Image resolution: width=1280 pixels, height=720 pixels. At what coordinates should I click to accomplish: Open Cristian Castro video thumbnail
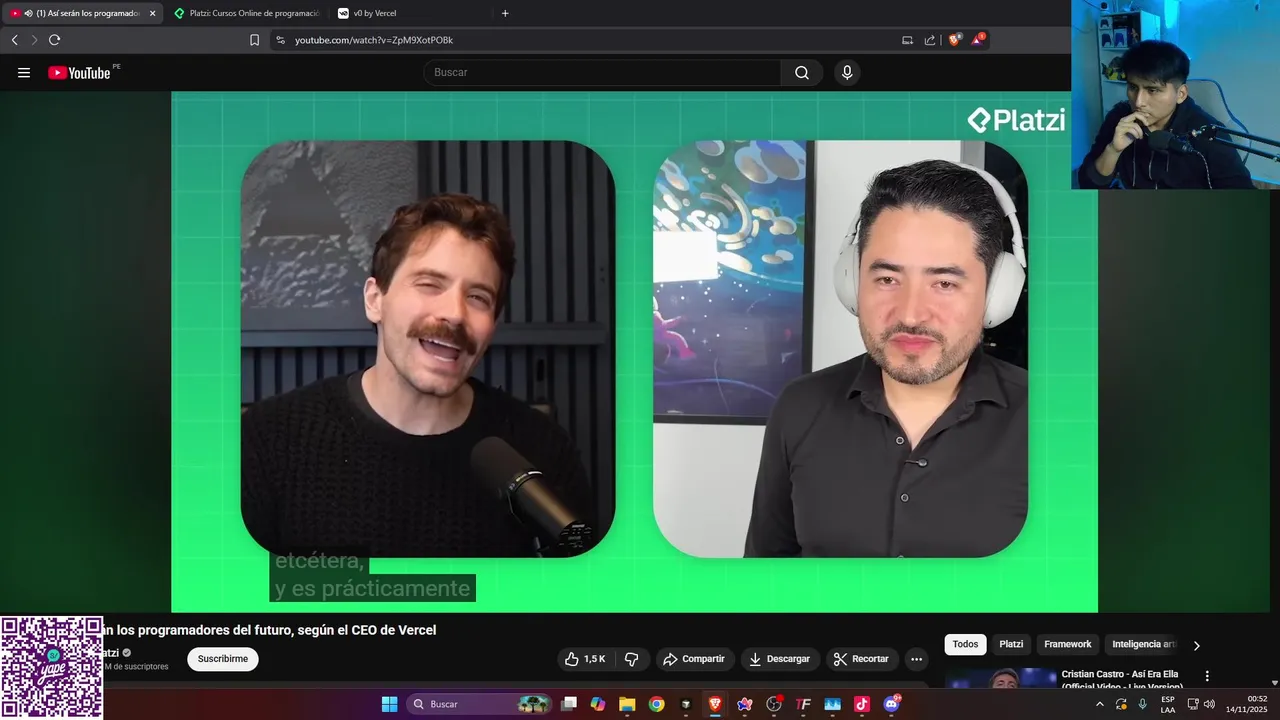click(x=1000, y=679)
